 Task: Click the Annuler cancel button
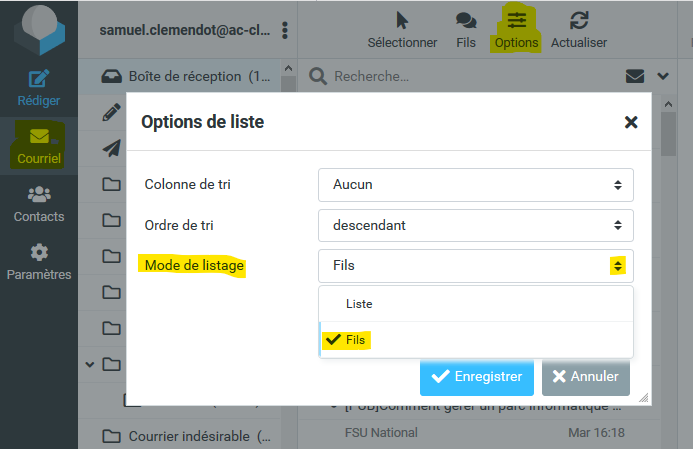pos(586,377)
